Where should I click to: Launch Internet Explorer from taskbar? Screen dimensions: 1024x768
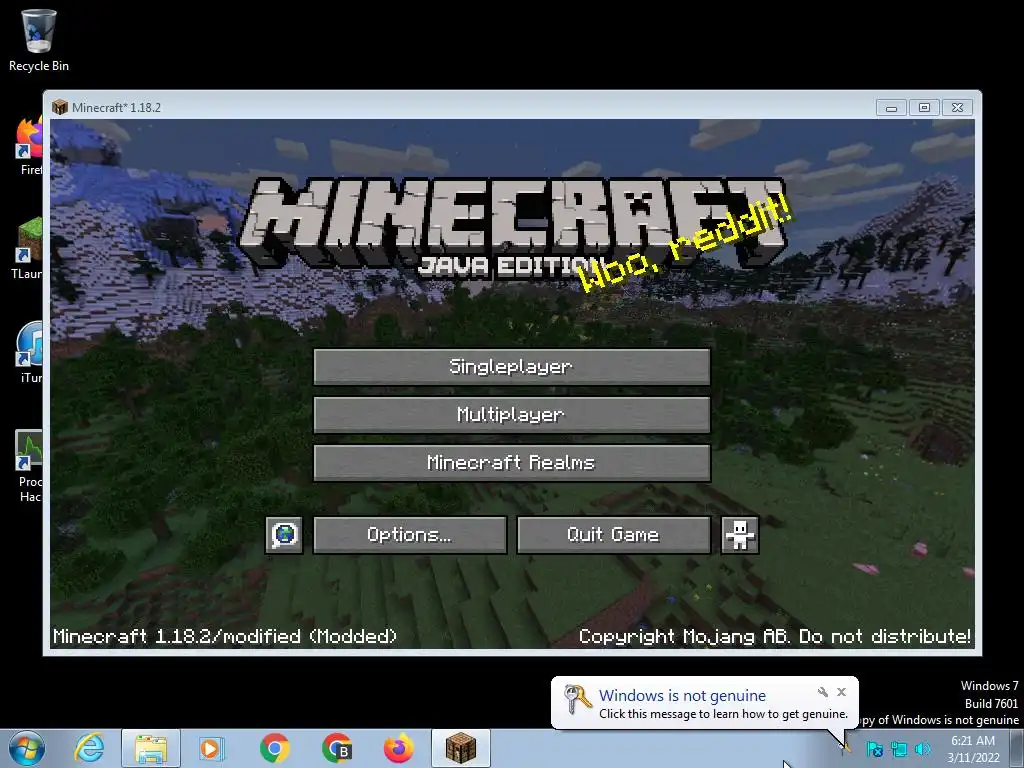tap(89, 748)
